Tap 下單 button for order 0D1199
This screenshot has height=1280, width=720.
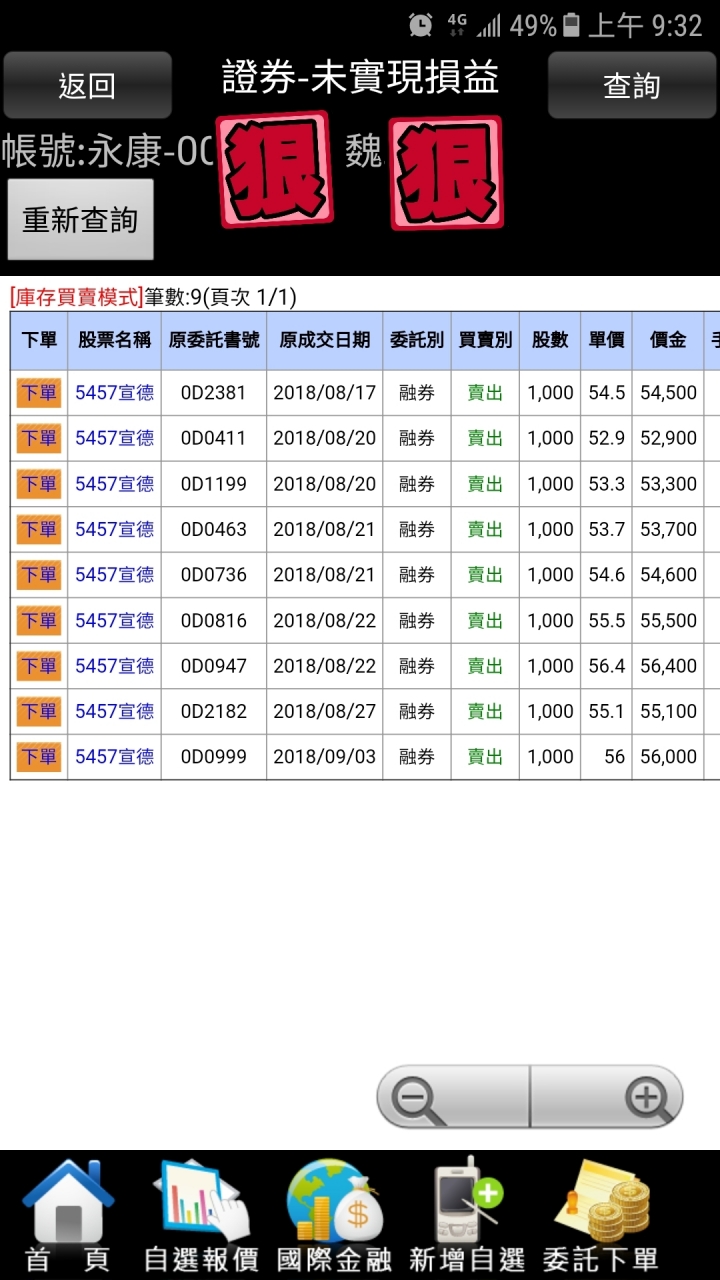[39, 484]
